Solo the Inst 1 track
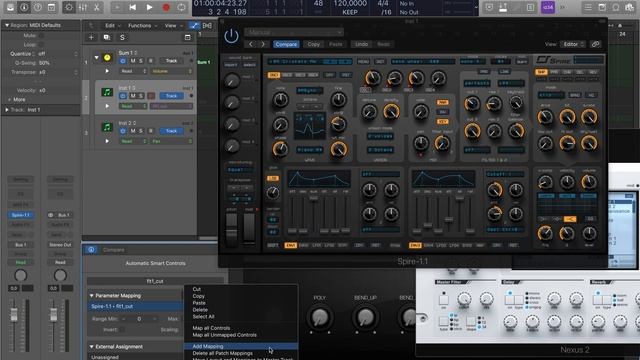The height and width of the screenshot is (360, 640). coord(141,96)
